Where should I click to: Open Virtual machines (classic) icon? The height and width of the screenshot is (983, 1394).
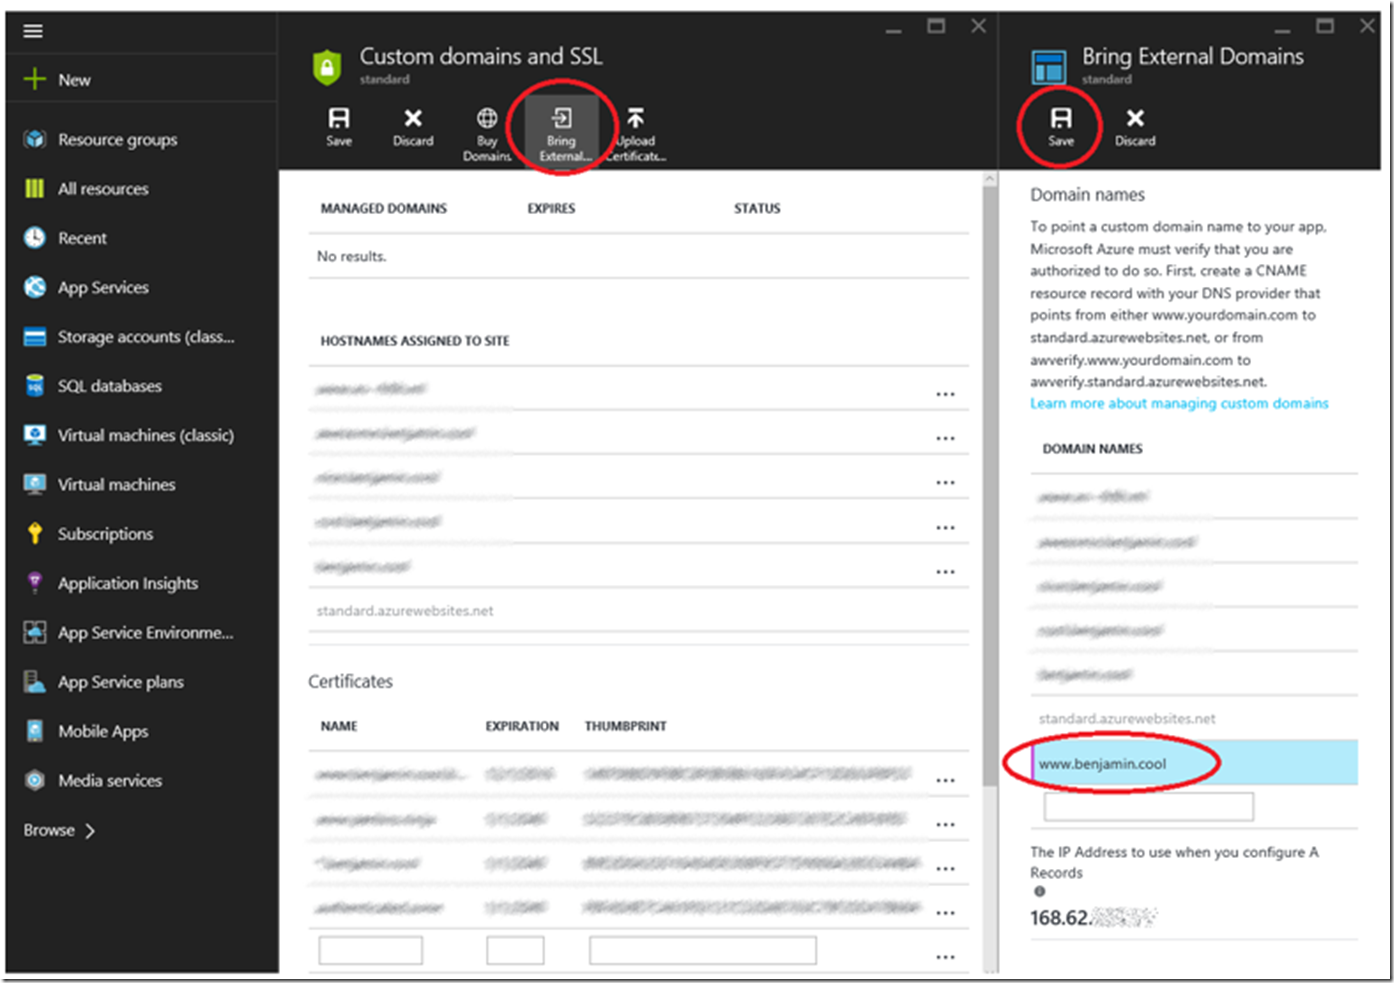pyautogui.click(x=35, y=435)
